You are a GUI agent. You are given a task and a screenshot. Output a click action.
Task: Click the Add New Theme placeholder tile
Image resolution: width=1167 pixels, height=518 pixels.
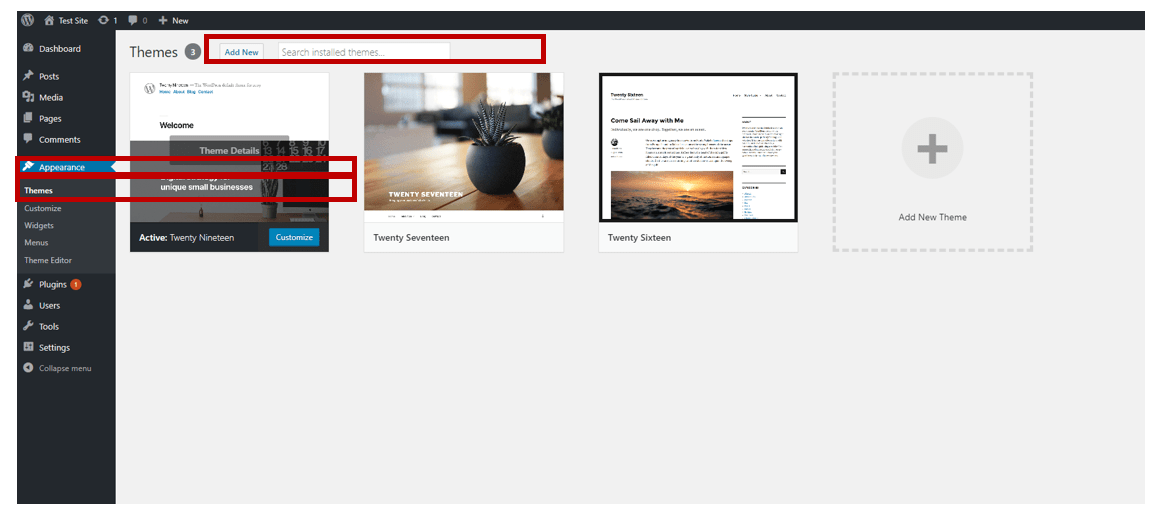pyautogui.click(x=932, y=162)
